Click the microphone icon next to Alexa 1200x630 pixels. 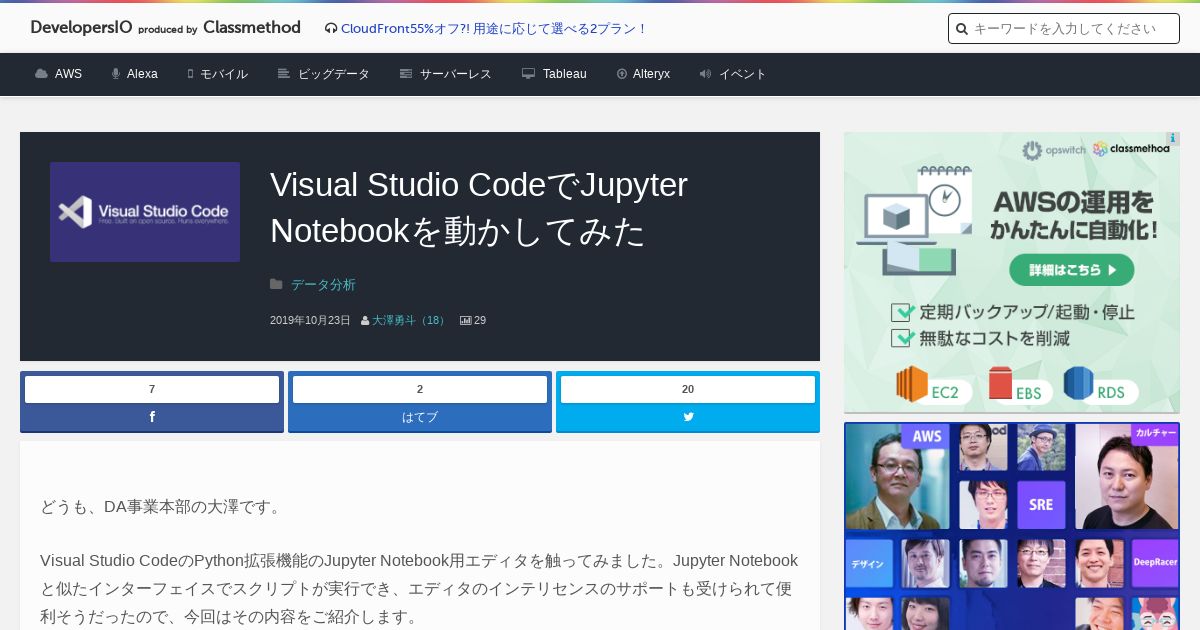[x=116, y=74]
